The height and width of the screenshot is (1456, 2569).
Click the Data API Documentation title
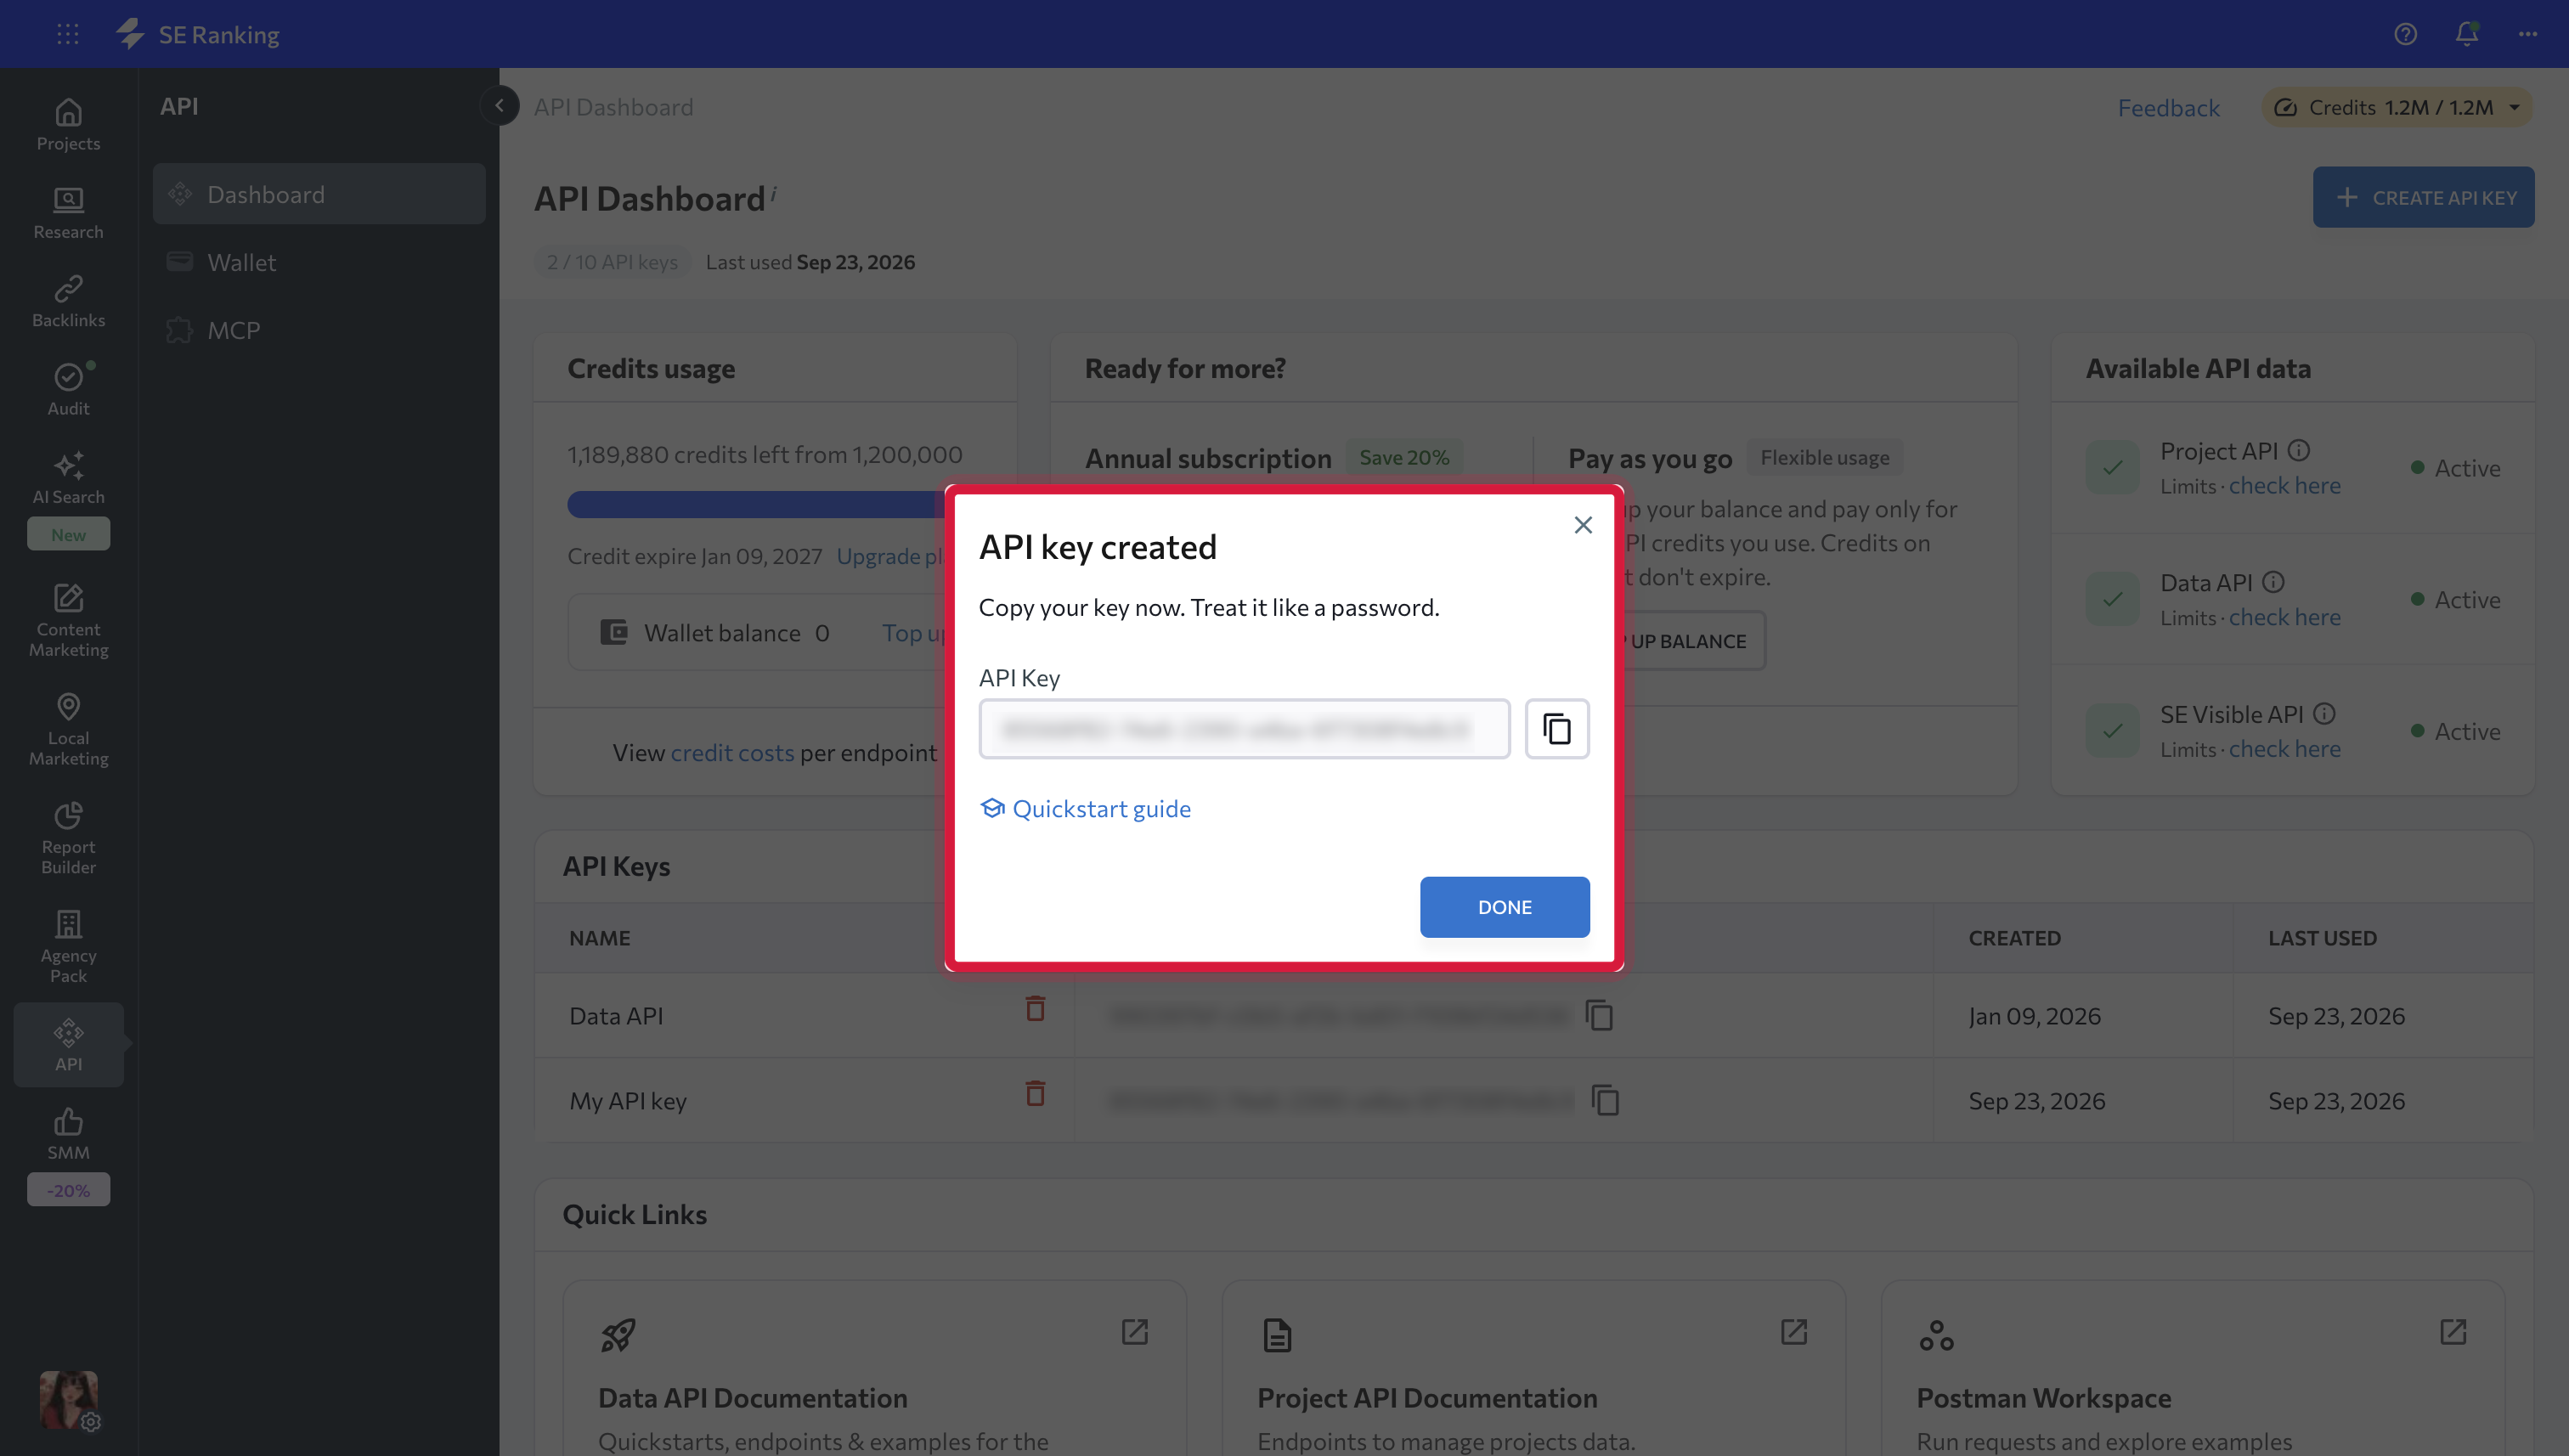752,1398
